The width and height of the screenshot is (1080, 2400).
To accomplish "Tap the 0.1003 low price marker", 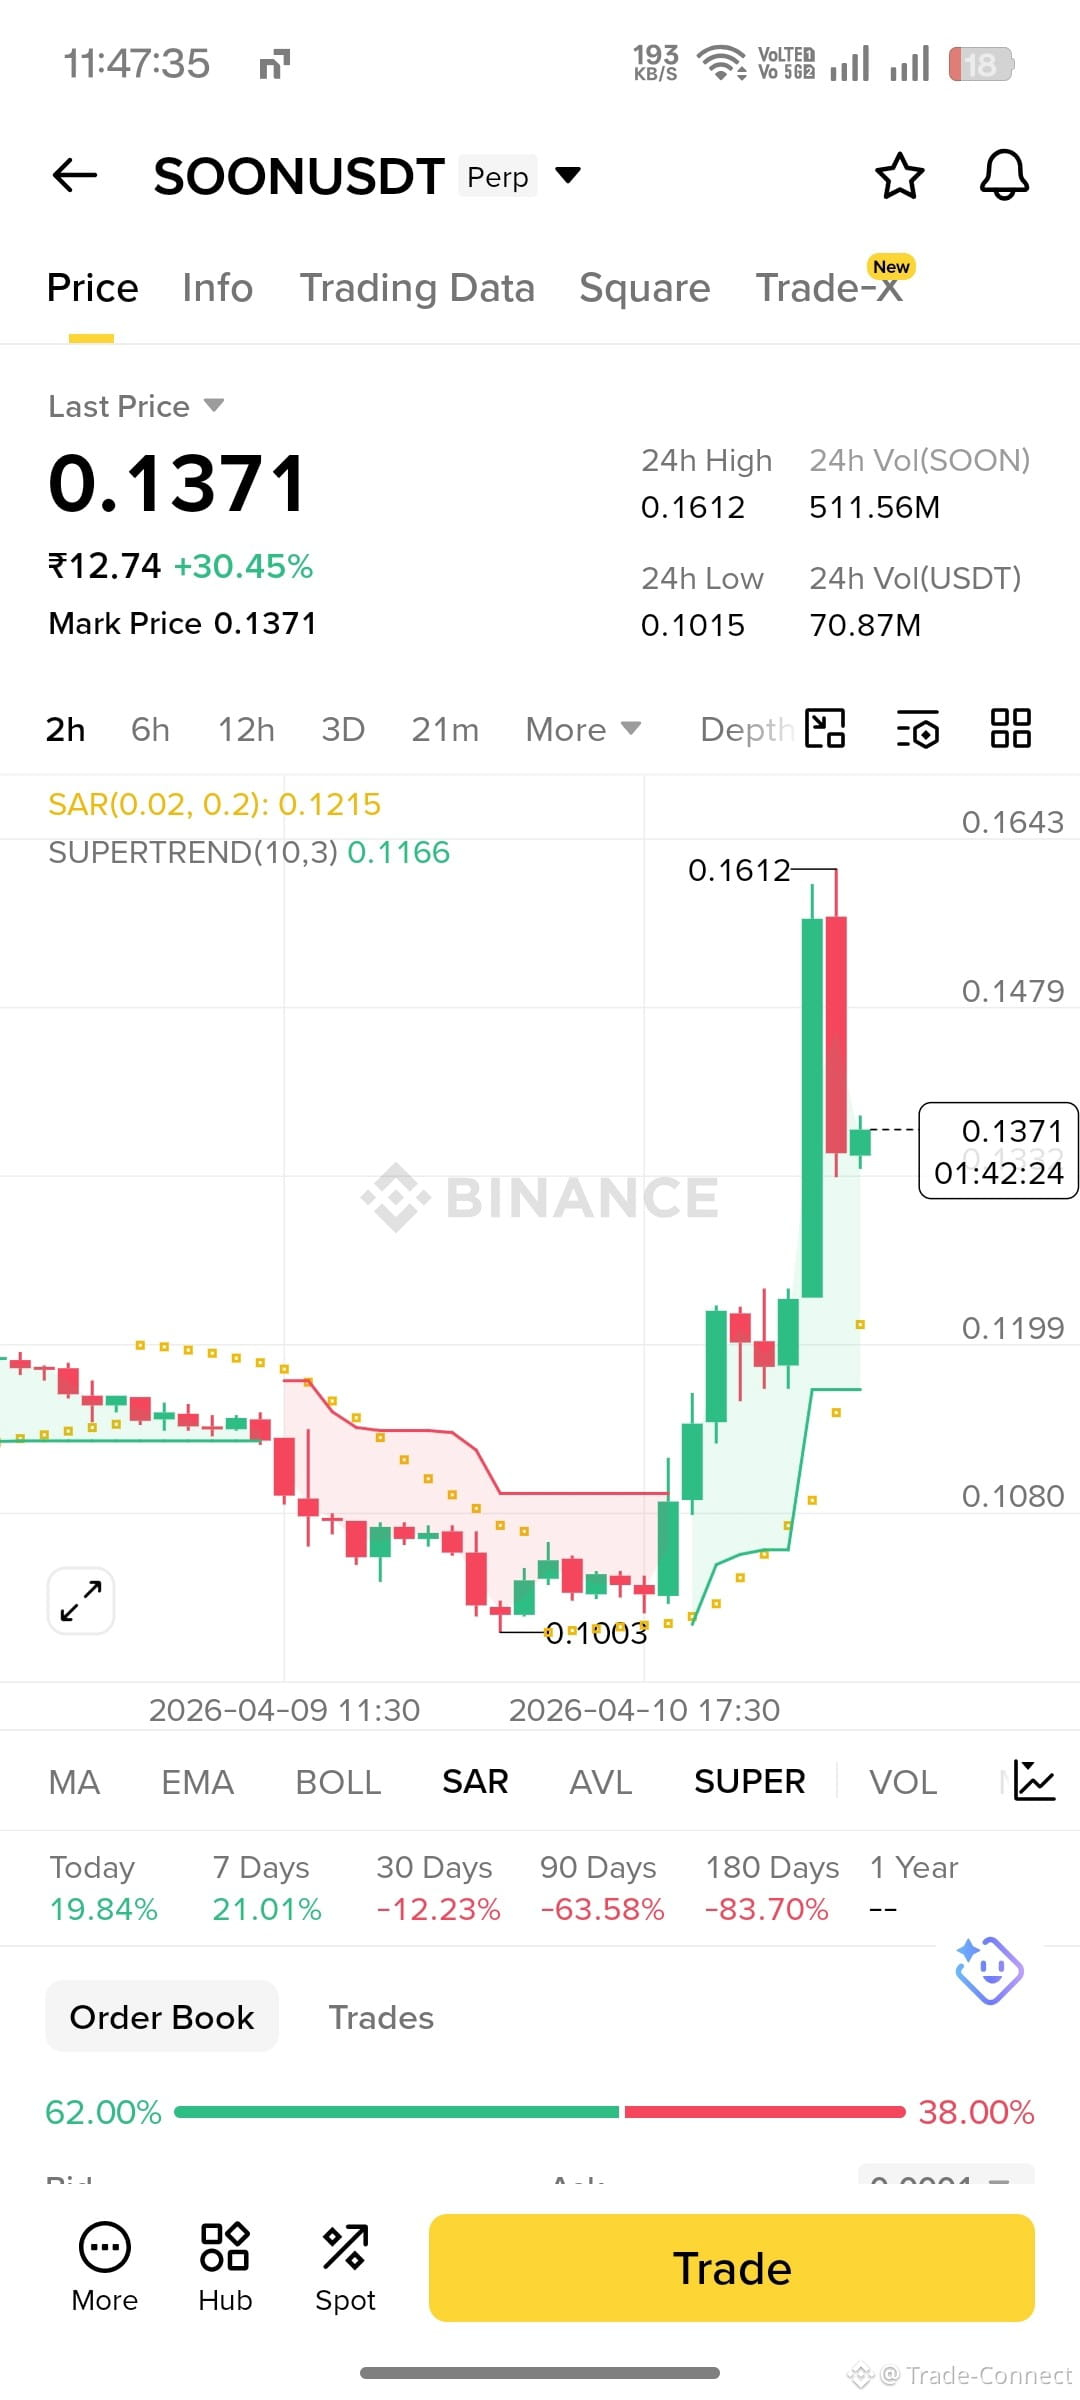I will point(596,1633).
